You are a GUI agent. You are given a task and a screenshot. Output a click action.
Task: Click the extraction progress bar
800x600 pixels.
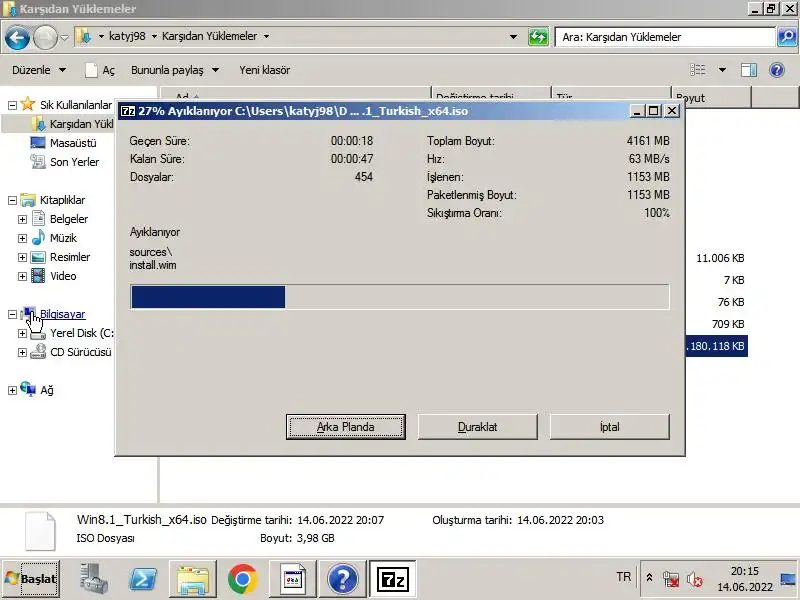pos(399,297)
